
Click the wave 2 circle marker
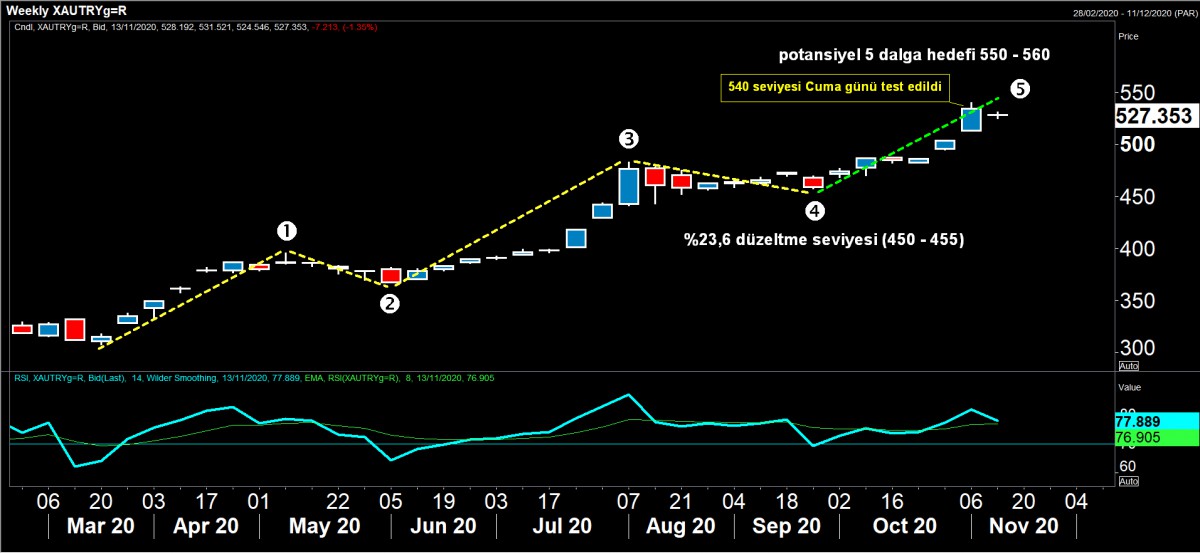pos(390,304)
